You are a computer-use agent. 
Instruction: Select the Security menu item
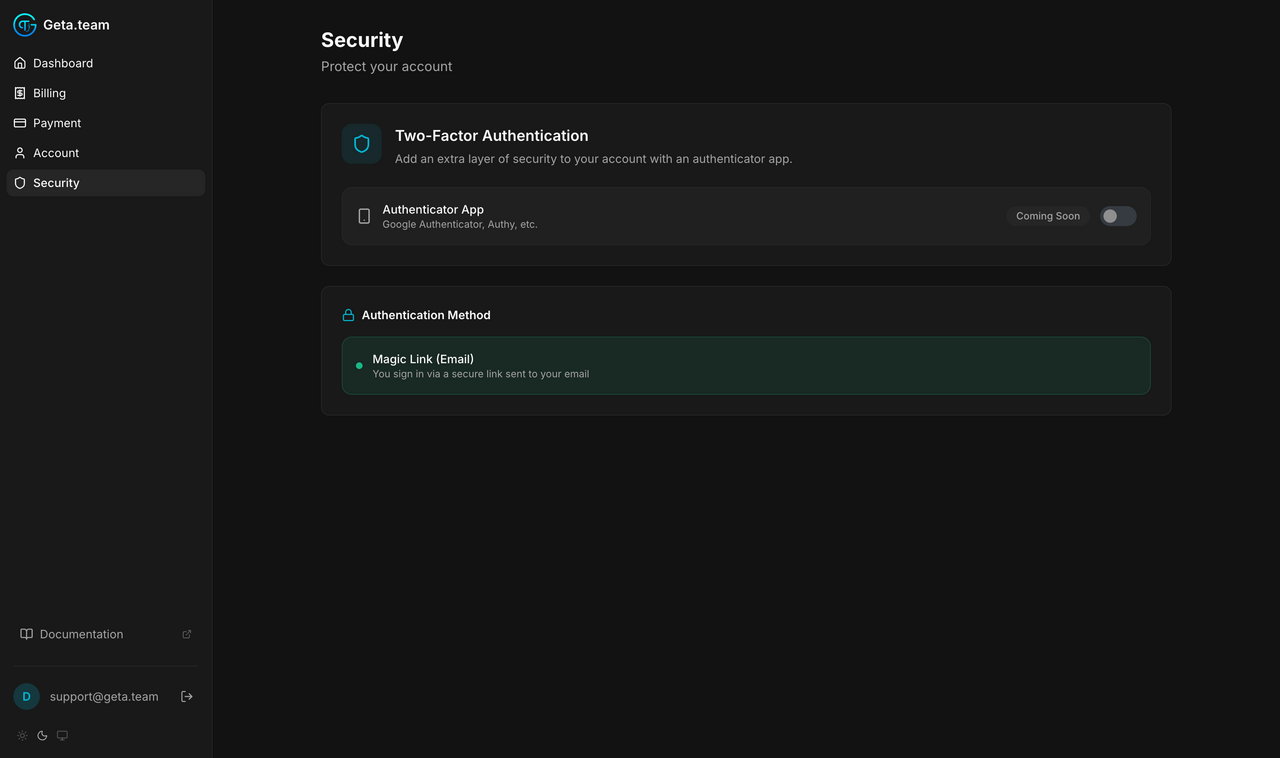pyautogui.click(x=106, y=183)
